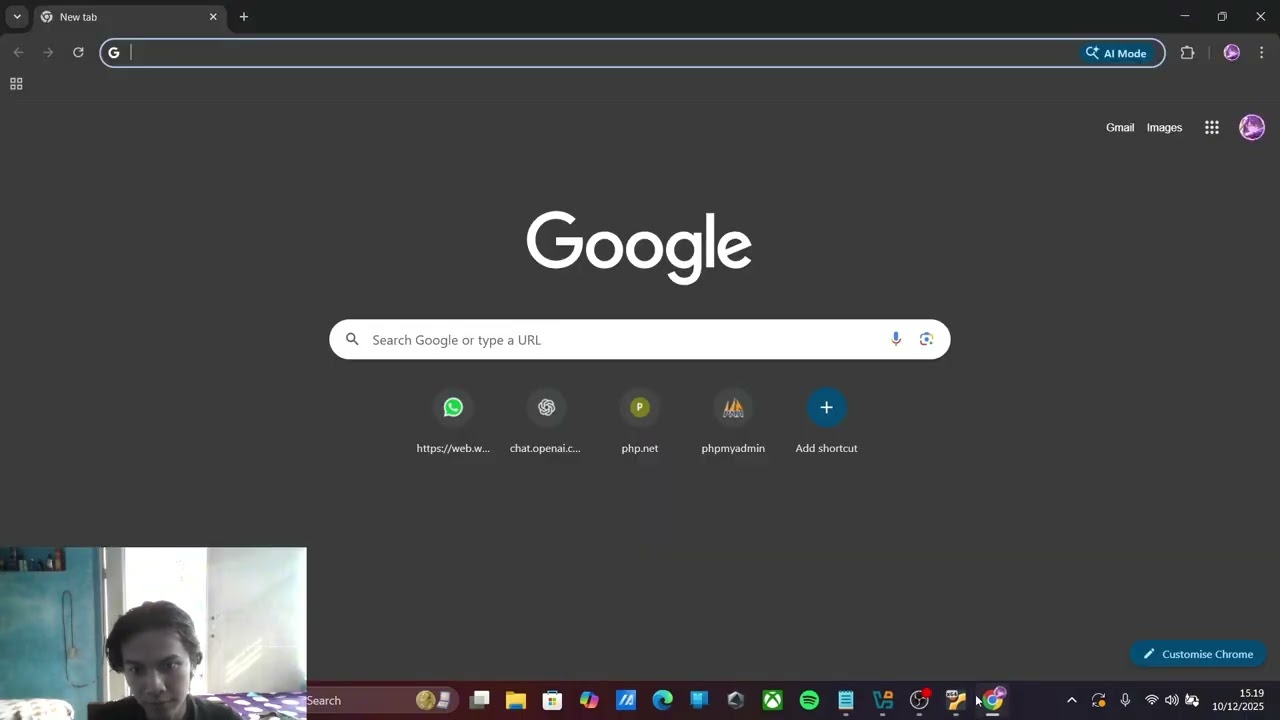Viewport: 1280px width, 720px height.
Task: Open the Extensions puzzle icon
Action: pyautogui.click(x=1188, y=53)
